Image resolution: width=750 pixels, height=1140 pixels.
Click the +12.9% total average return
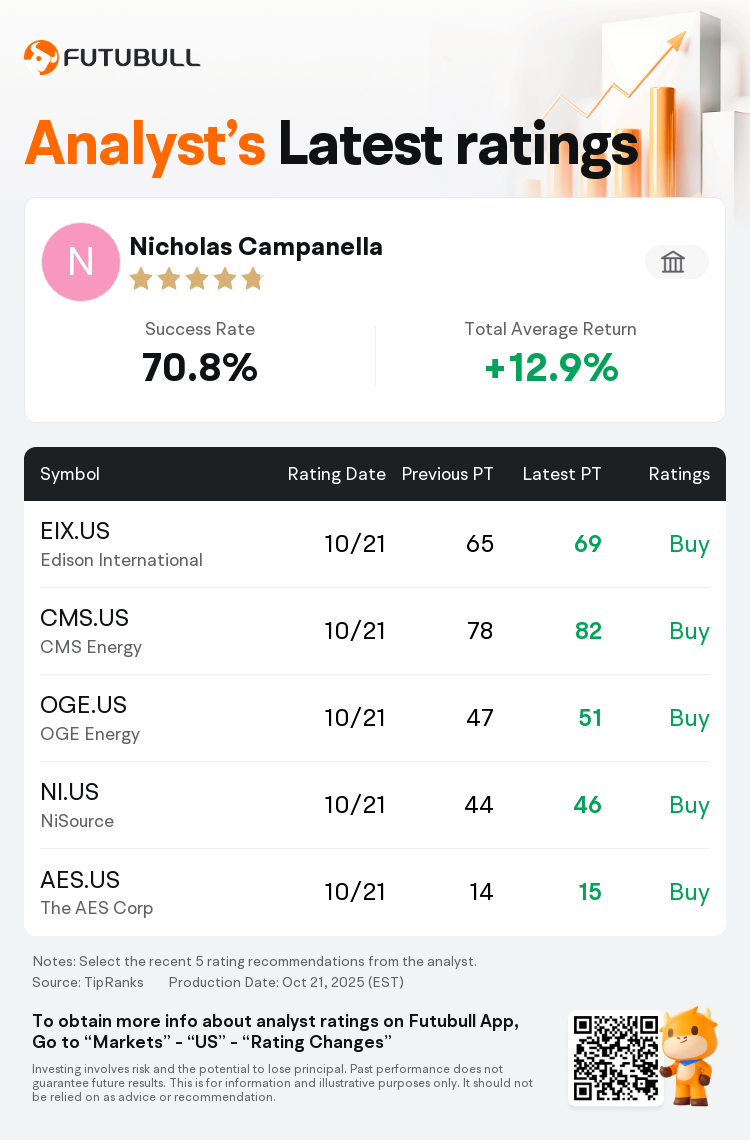click(551, 369)
